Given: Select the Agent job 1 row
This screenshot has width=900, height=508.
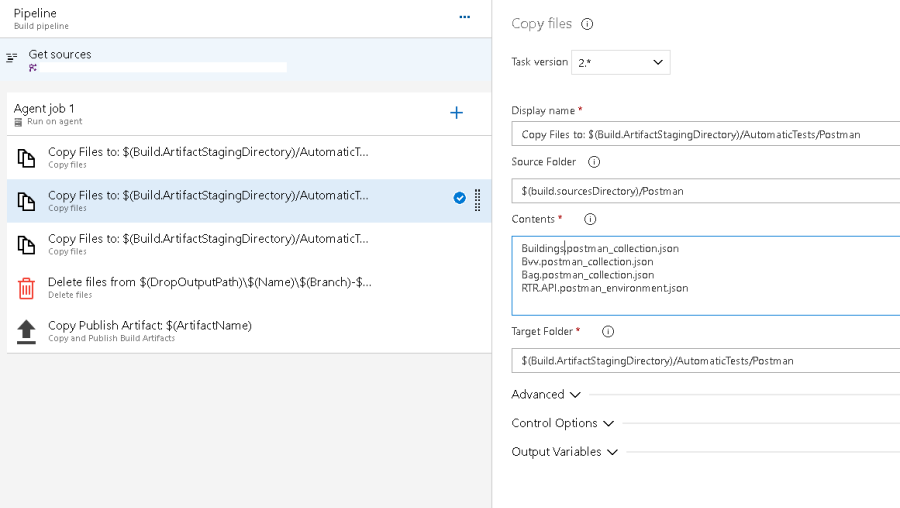Looking at the screenshot, I should pyautogui.click(x=249, y=114).
